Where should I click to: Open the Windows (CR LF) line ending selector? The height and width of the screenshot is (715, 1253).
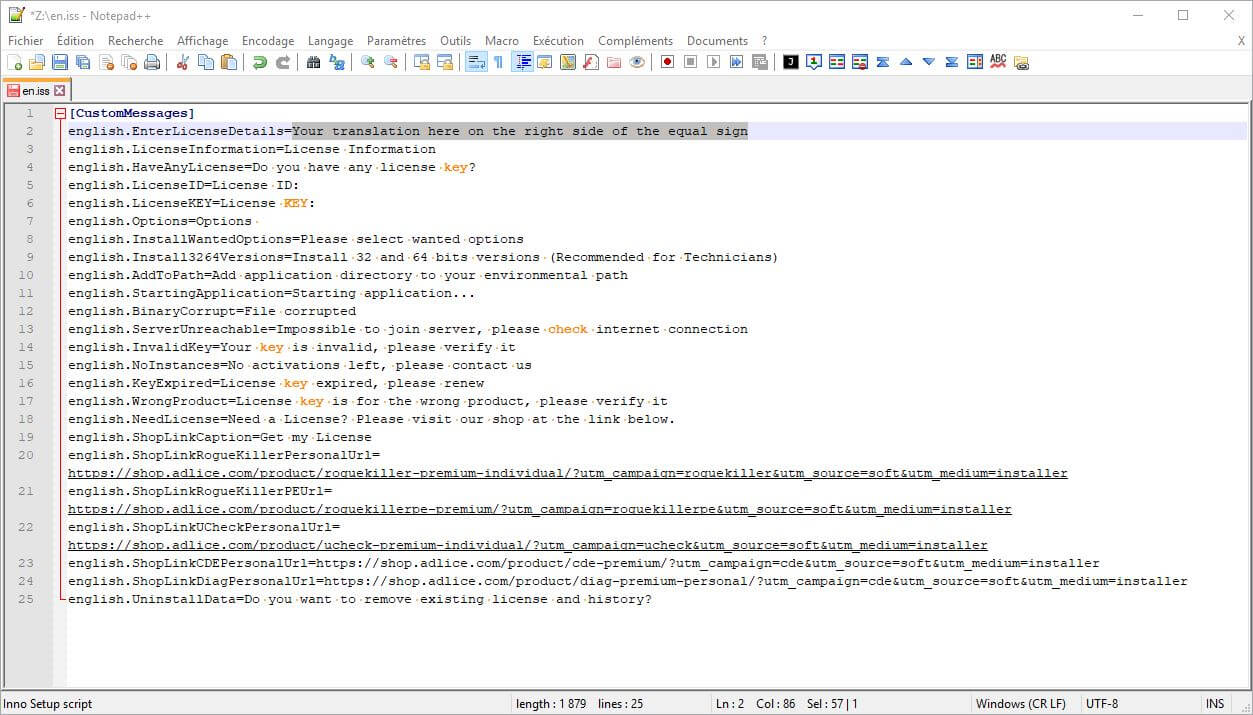coord(1020,704)
